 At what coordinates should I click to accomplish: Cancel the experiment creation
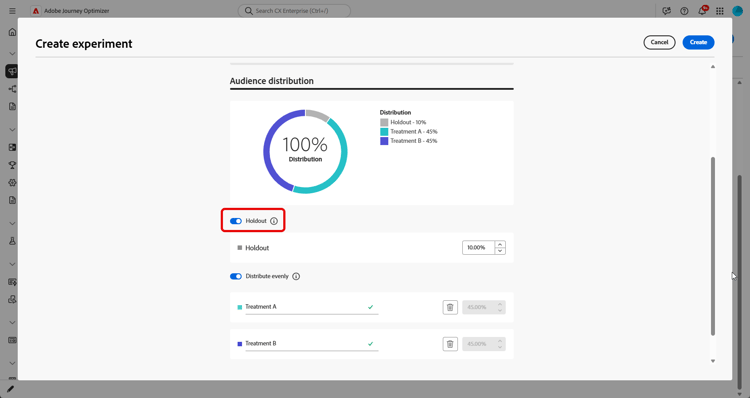click(659, 42)
